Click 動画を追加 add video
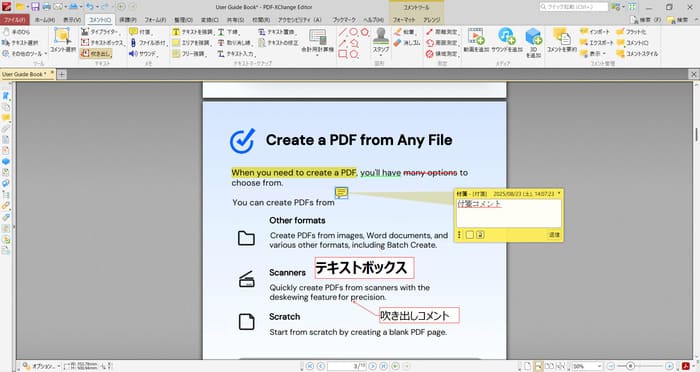This screenshot has height=372, width=700. [x=476, y=40]
